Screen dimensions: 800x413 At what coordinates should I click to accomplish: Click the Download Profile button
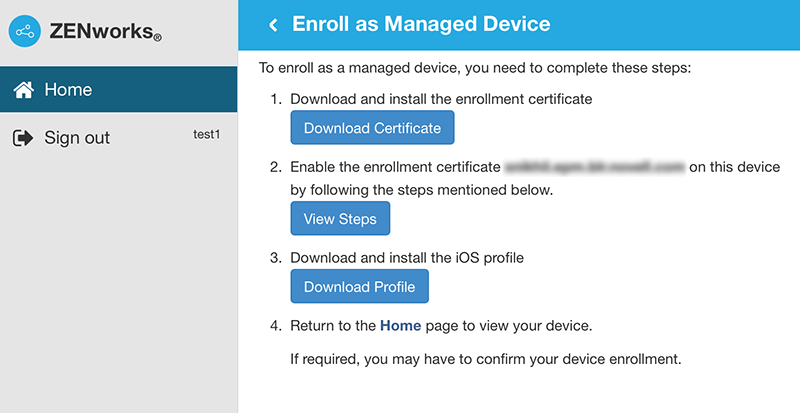tap(359, 287)
